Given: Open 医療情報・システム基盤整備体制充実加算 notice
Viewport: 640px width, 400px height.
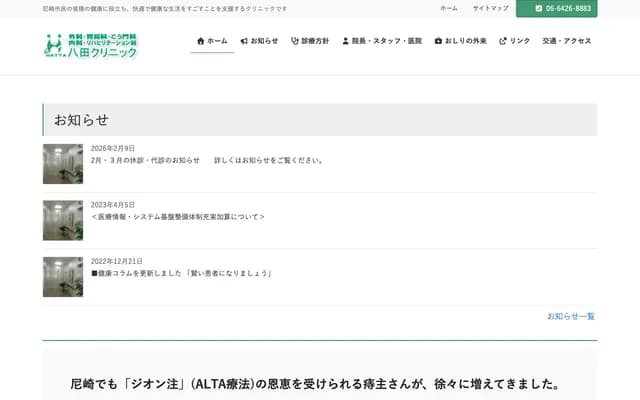Looking at the screenshot, I should click(178, 216).
